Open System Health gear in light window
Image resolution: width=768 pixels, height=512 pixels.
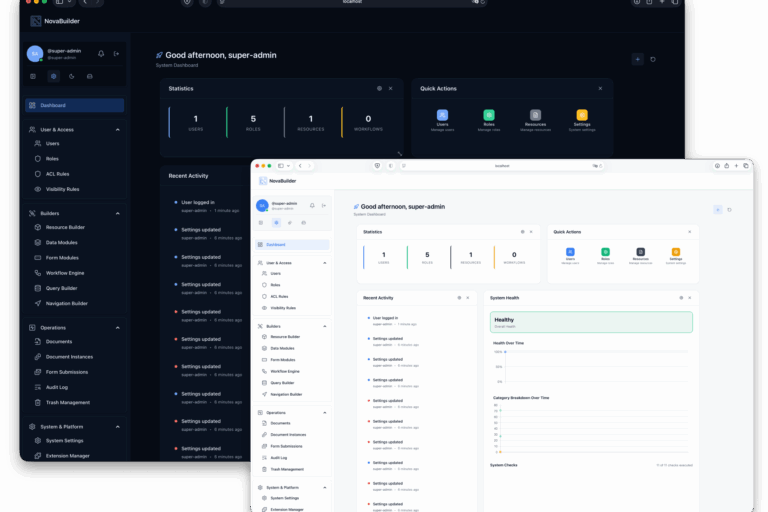681,298
